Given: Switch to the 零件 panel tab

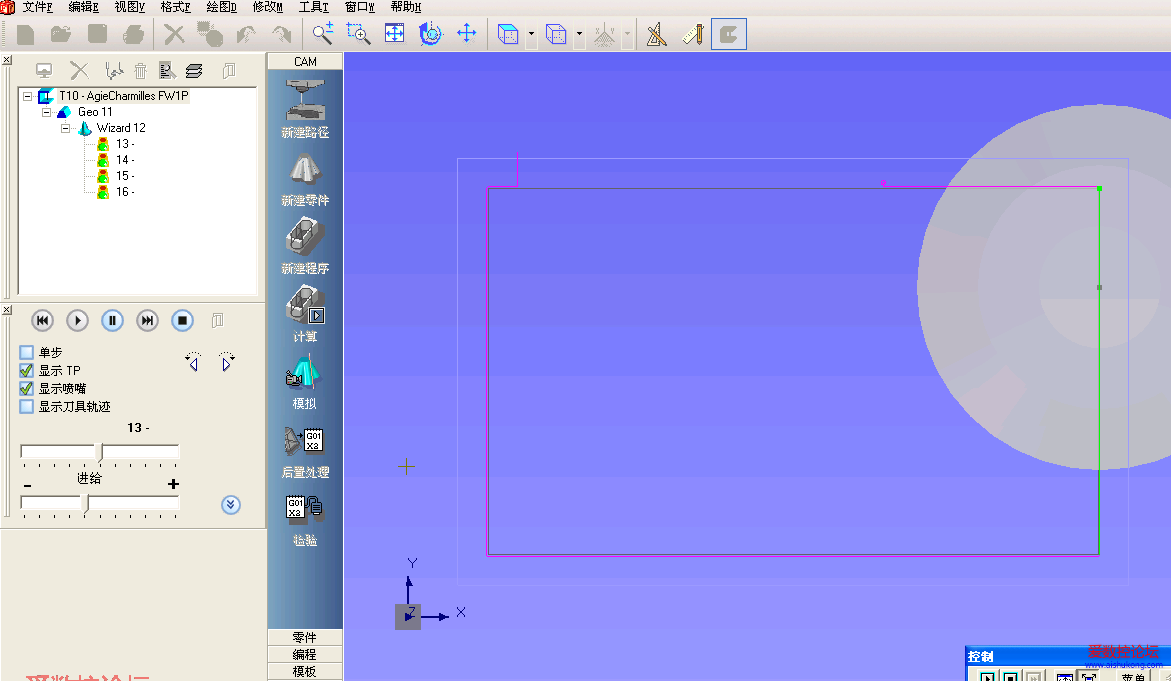Looking at the screenshot, I should point(305,638).
